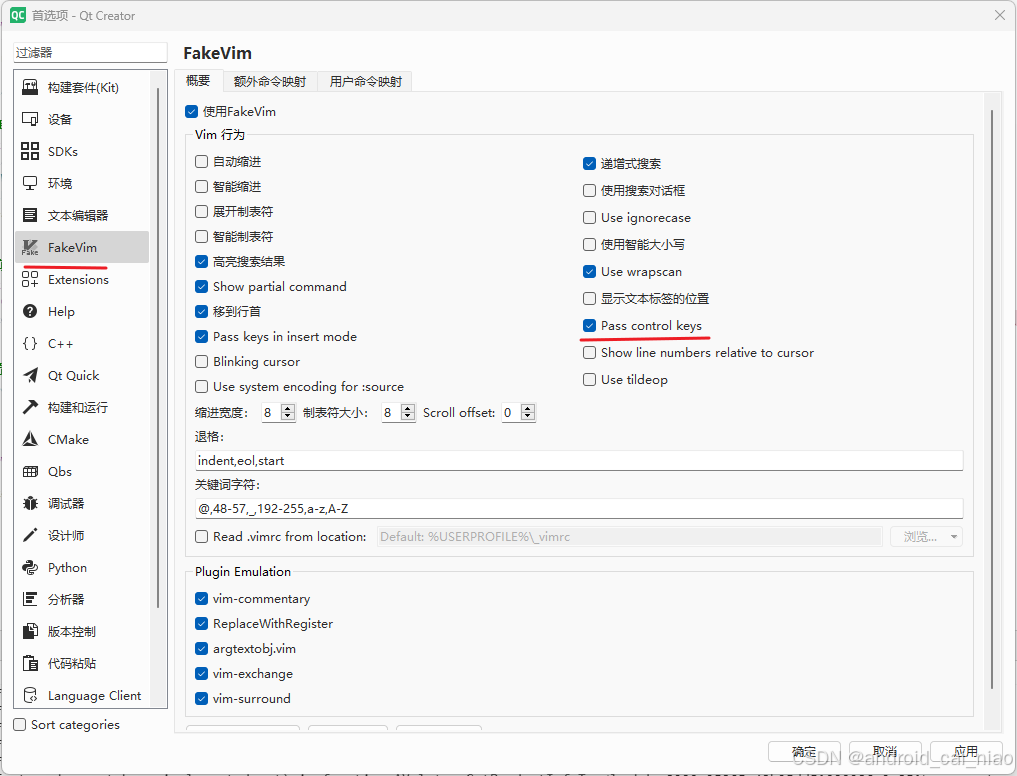Click the 应用 apply button
This screenshot has height=776, width=1017.
[966, 752]
